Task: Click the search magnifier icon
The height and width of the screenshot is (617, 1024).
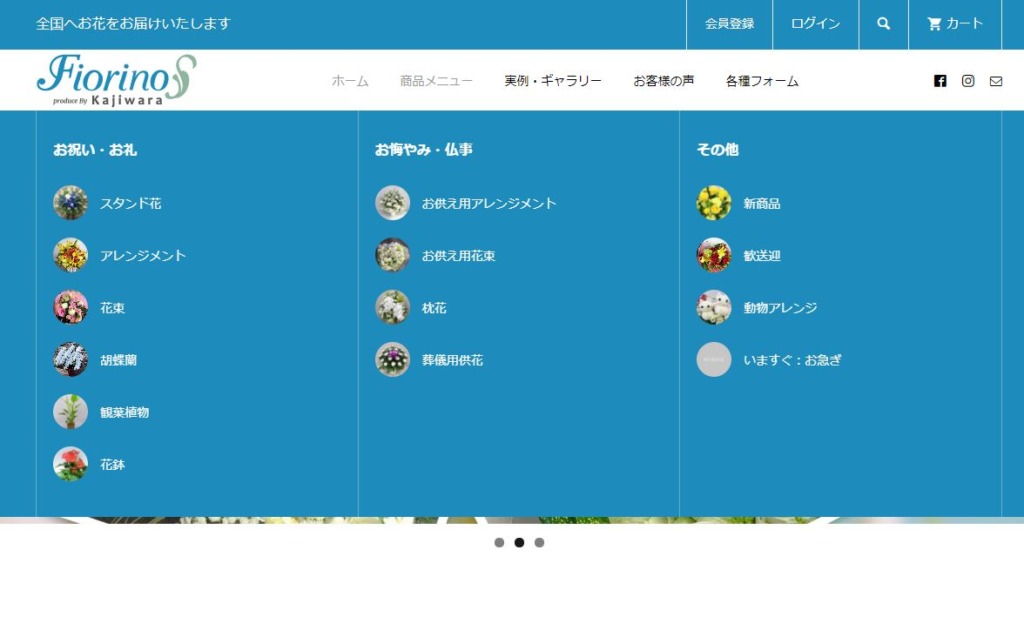Action: tap(883, 24)
